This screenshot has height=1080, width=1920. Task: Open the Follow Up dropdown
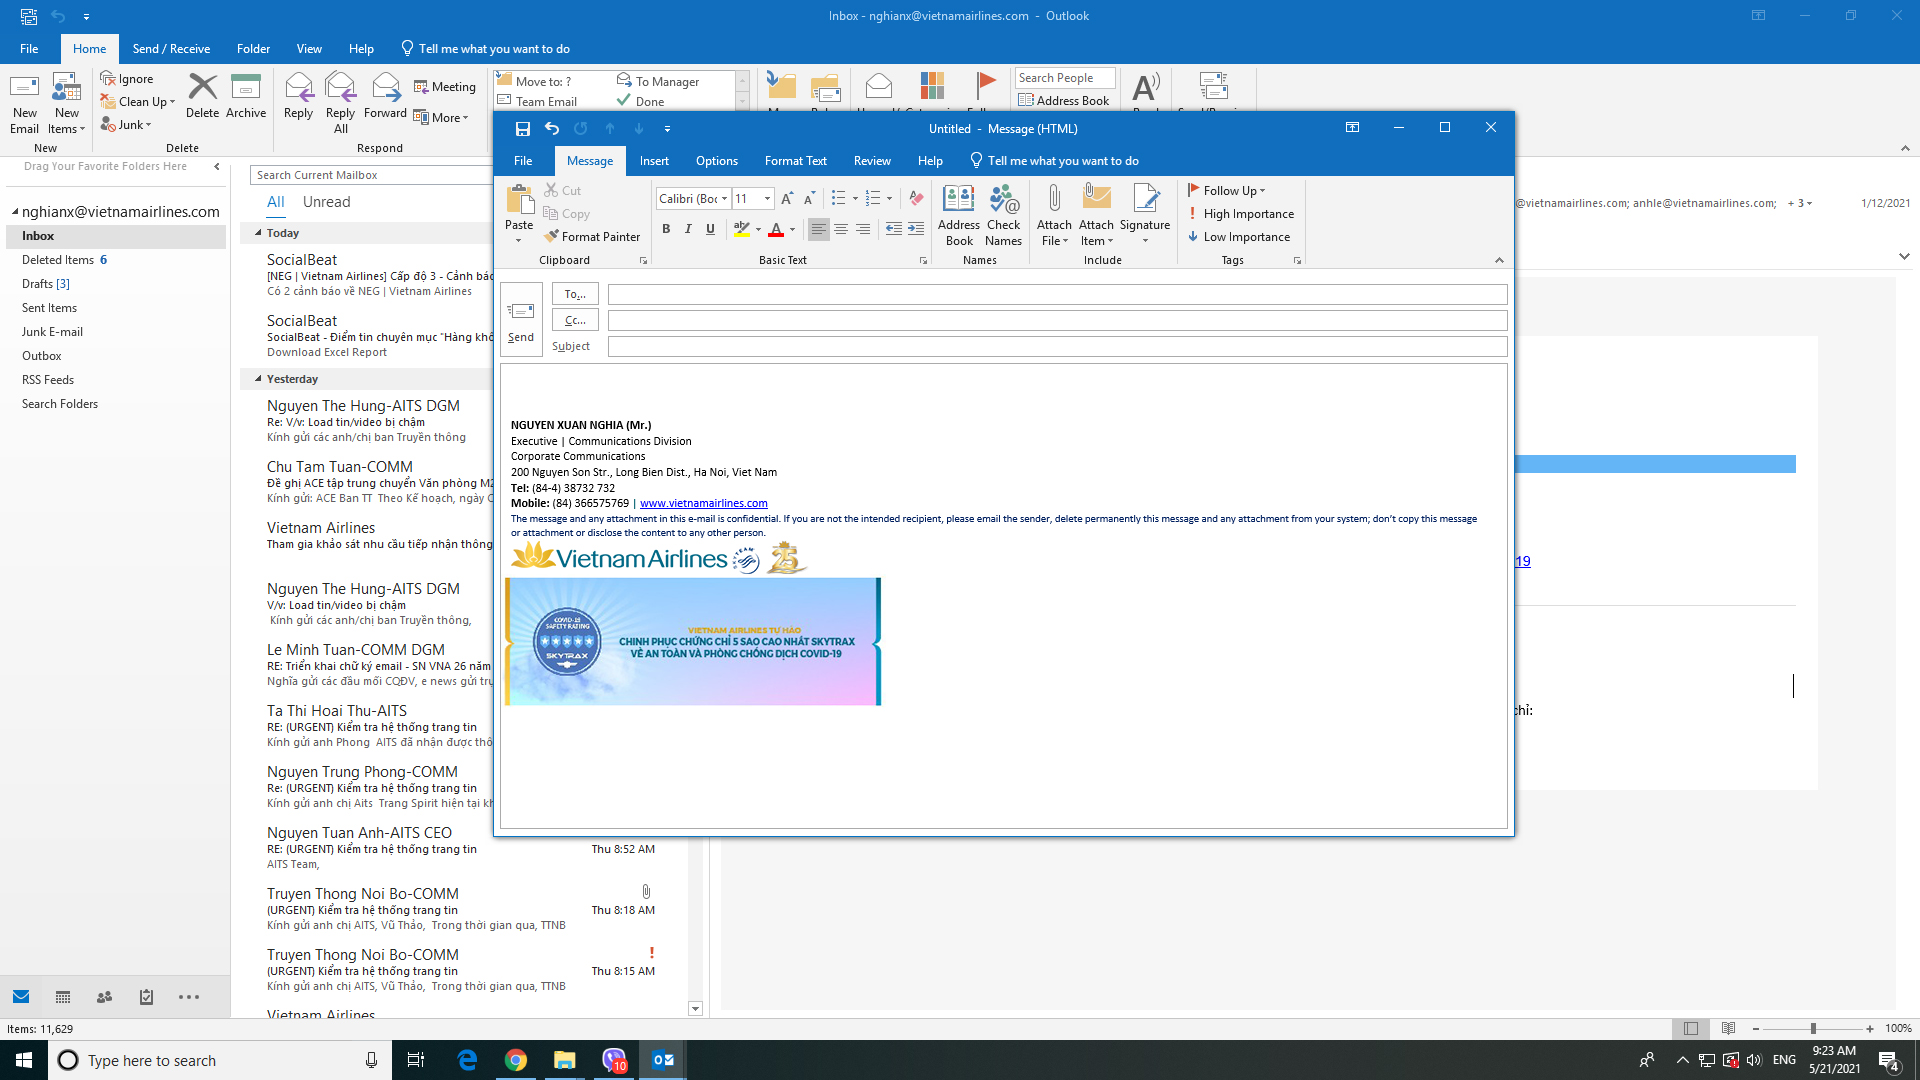click(x=1227, y=191)
